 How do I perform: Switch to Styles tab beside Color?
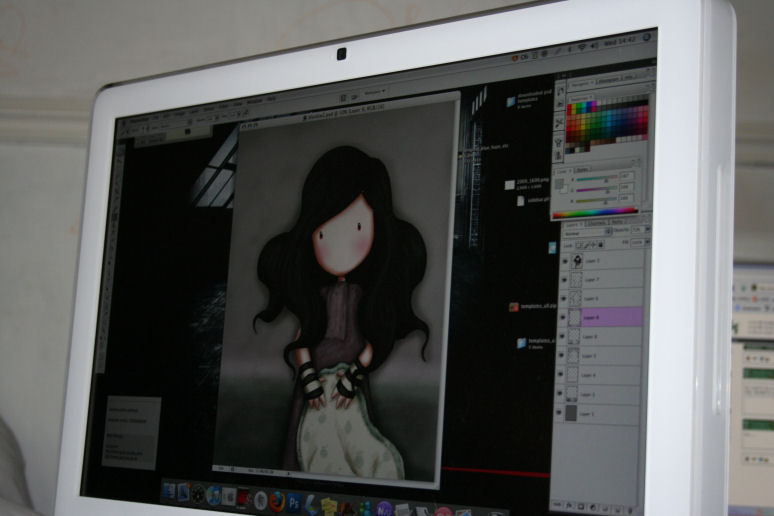pyautogui.click(x=583, y=169)
